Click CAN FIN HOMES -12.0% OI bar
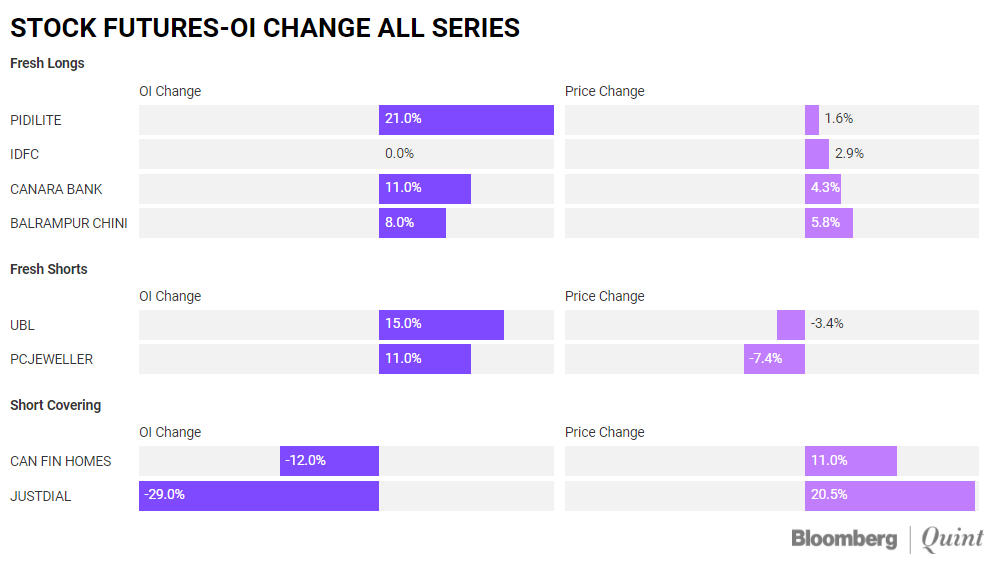The width and height of the screenshot is (998, 563). point(329,461)
